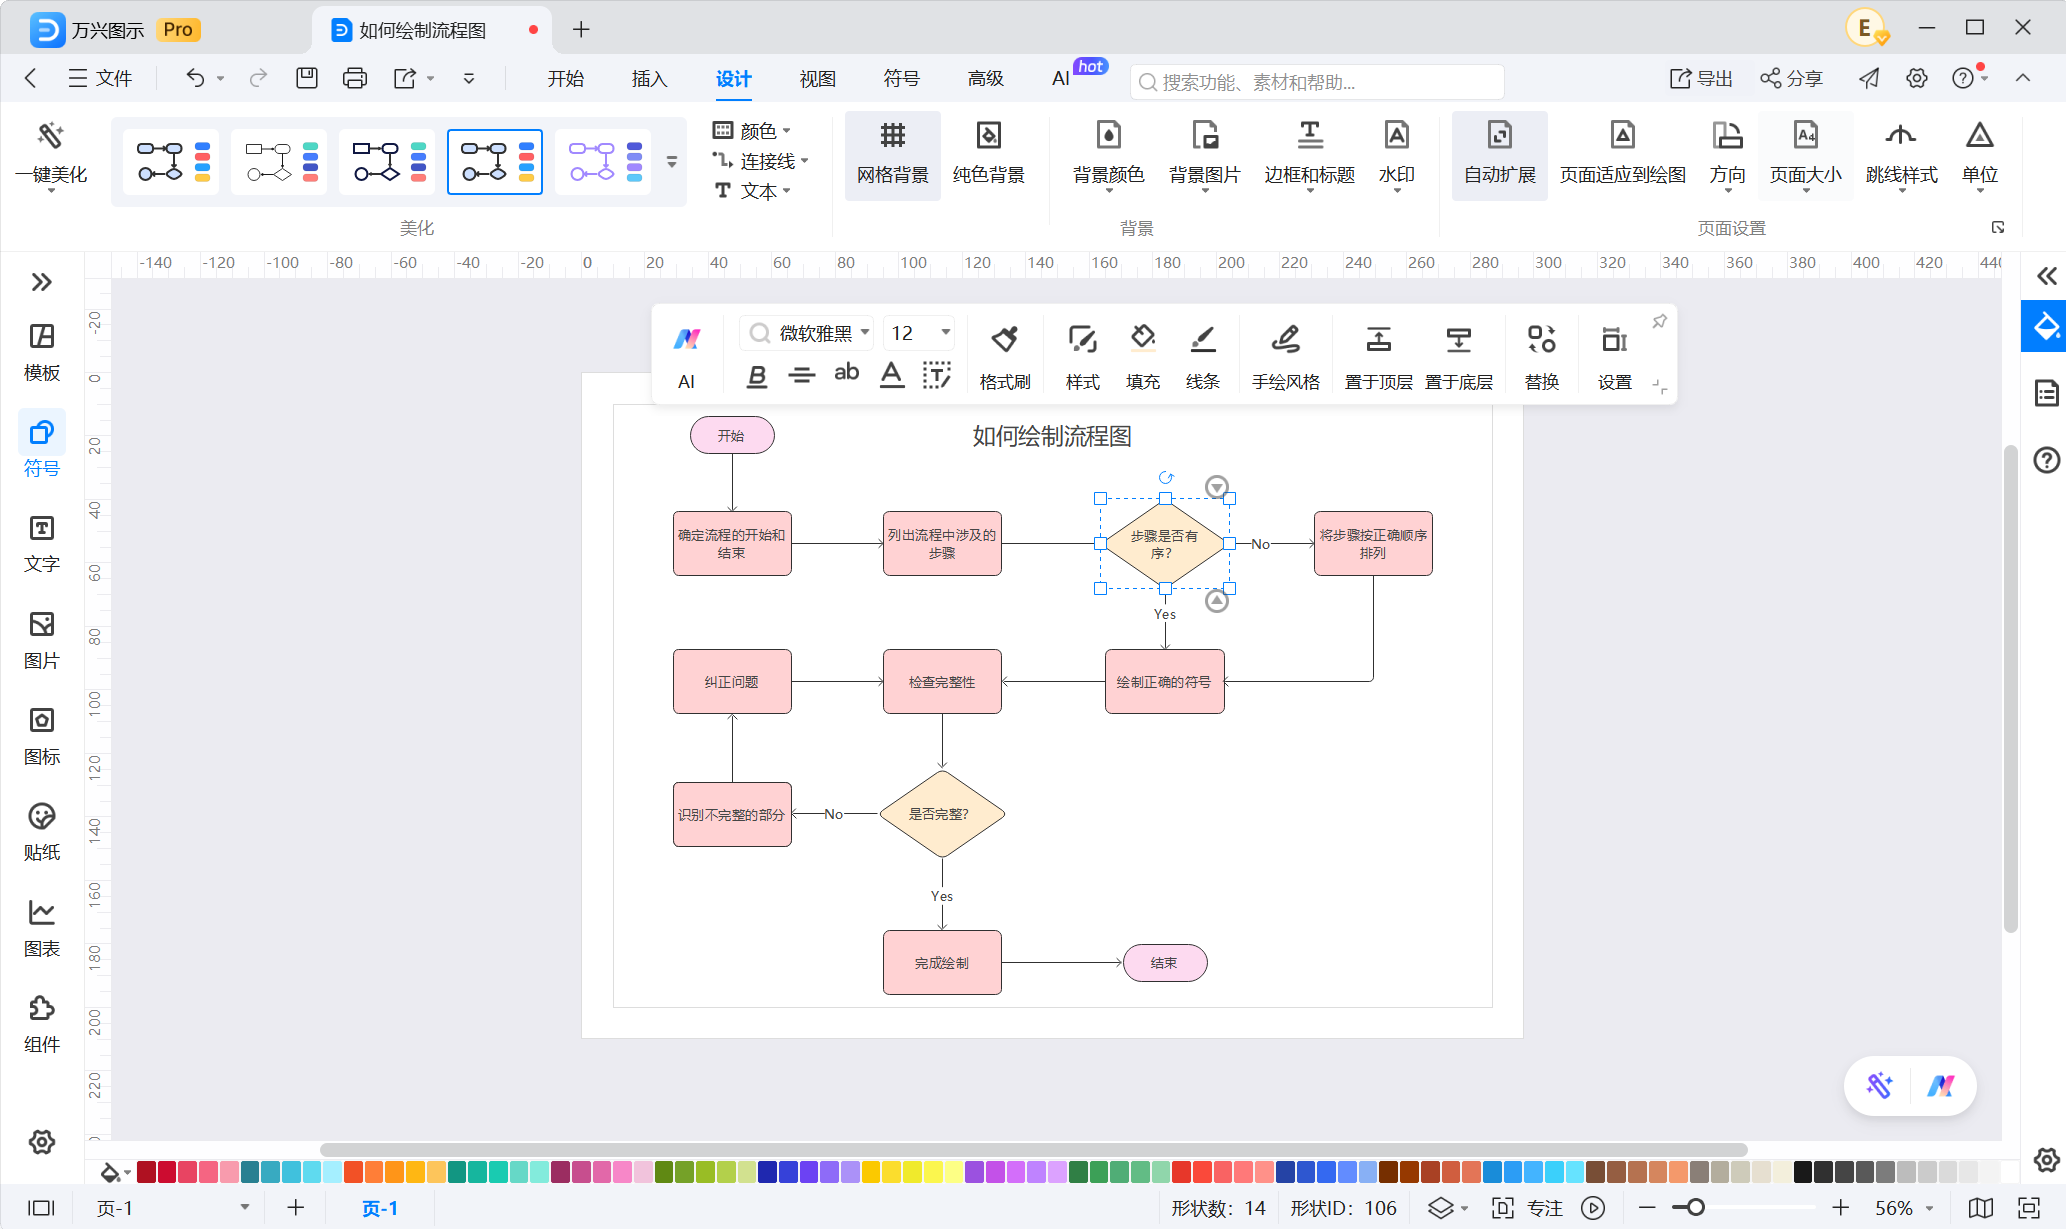Viewport: 2066px width, 1229px height.
Task: Click the zoom slider handle
Action: point(1695,1208)
